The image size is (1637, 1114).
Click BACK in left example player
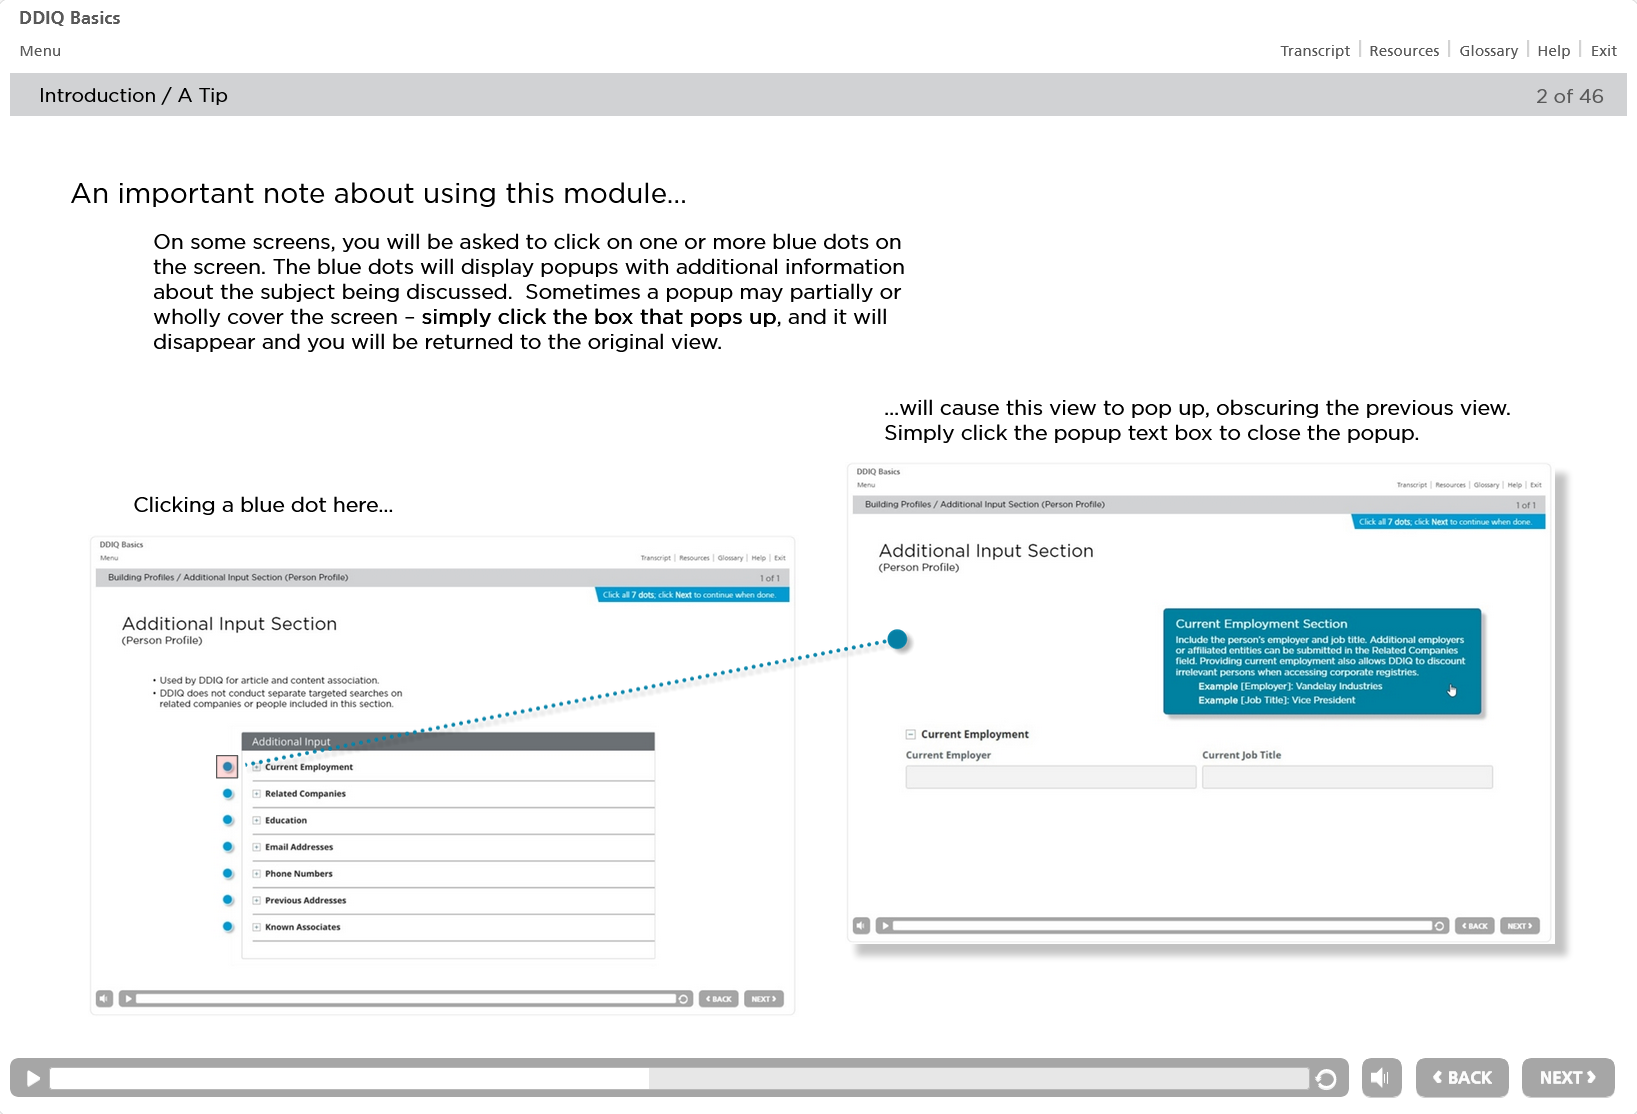coord(718,999)
